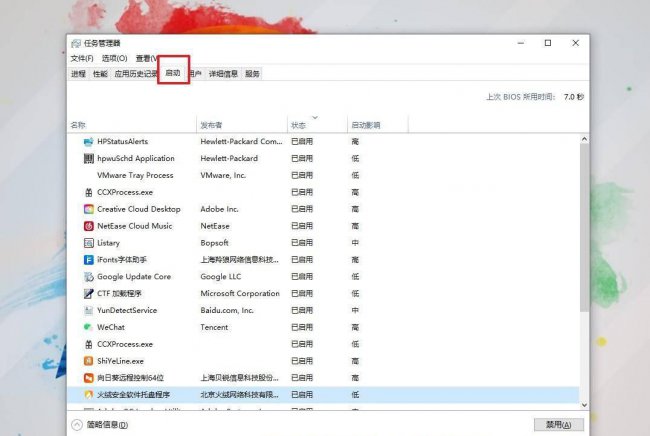
Task: Click 中 impact in Listary row
Action: 355,243
